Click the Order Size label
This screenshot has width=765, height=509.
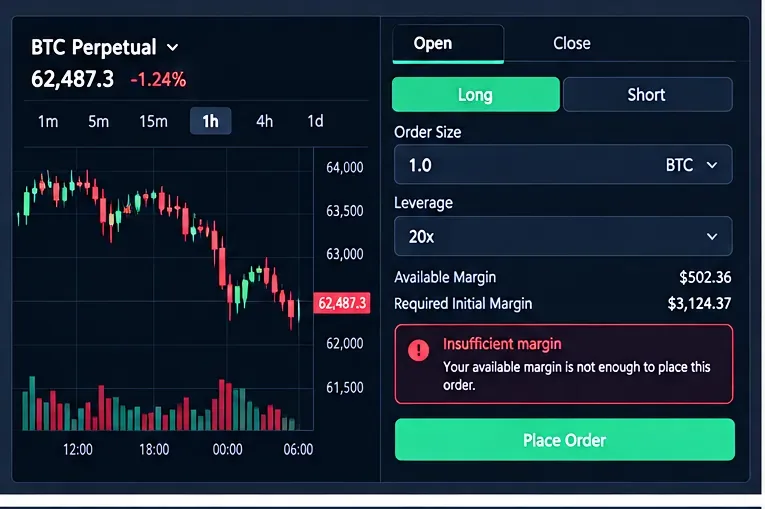427,132
